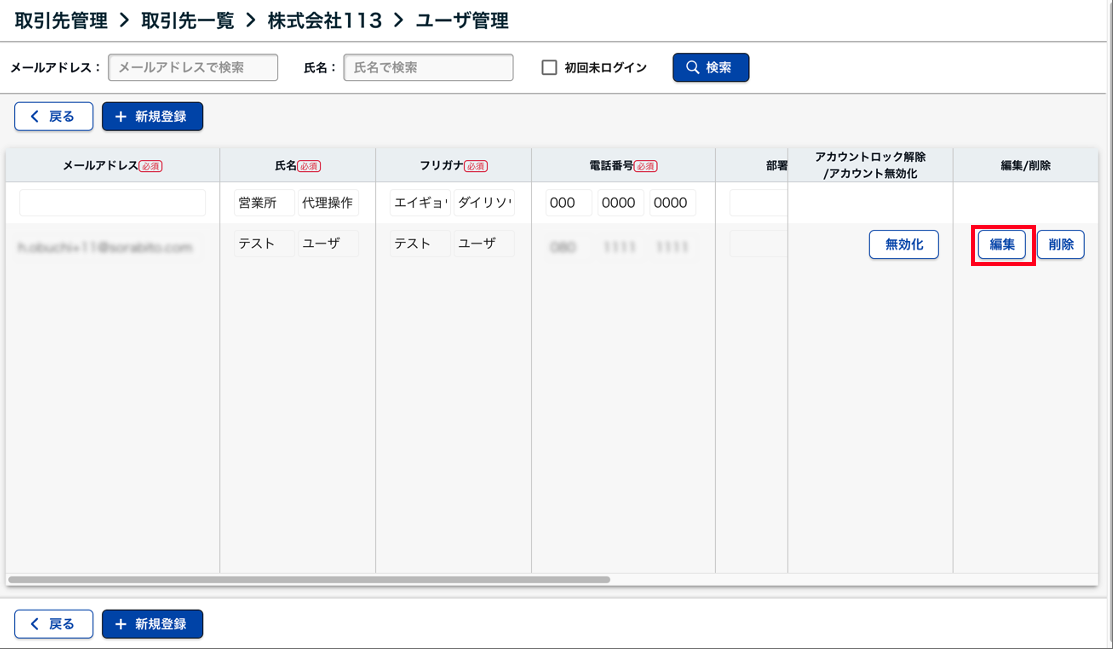Click the メールアドレス column header
Viewport: 1115px width, 651px height.
click(112, 166)
